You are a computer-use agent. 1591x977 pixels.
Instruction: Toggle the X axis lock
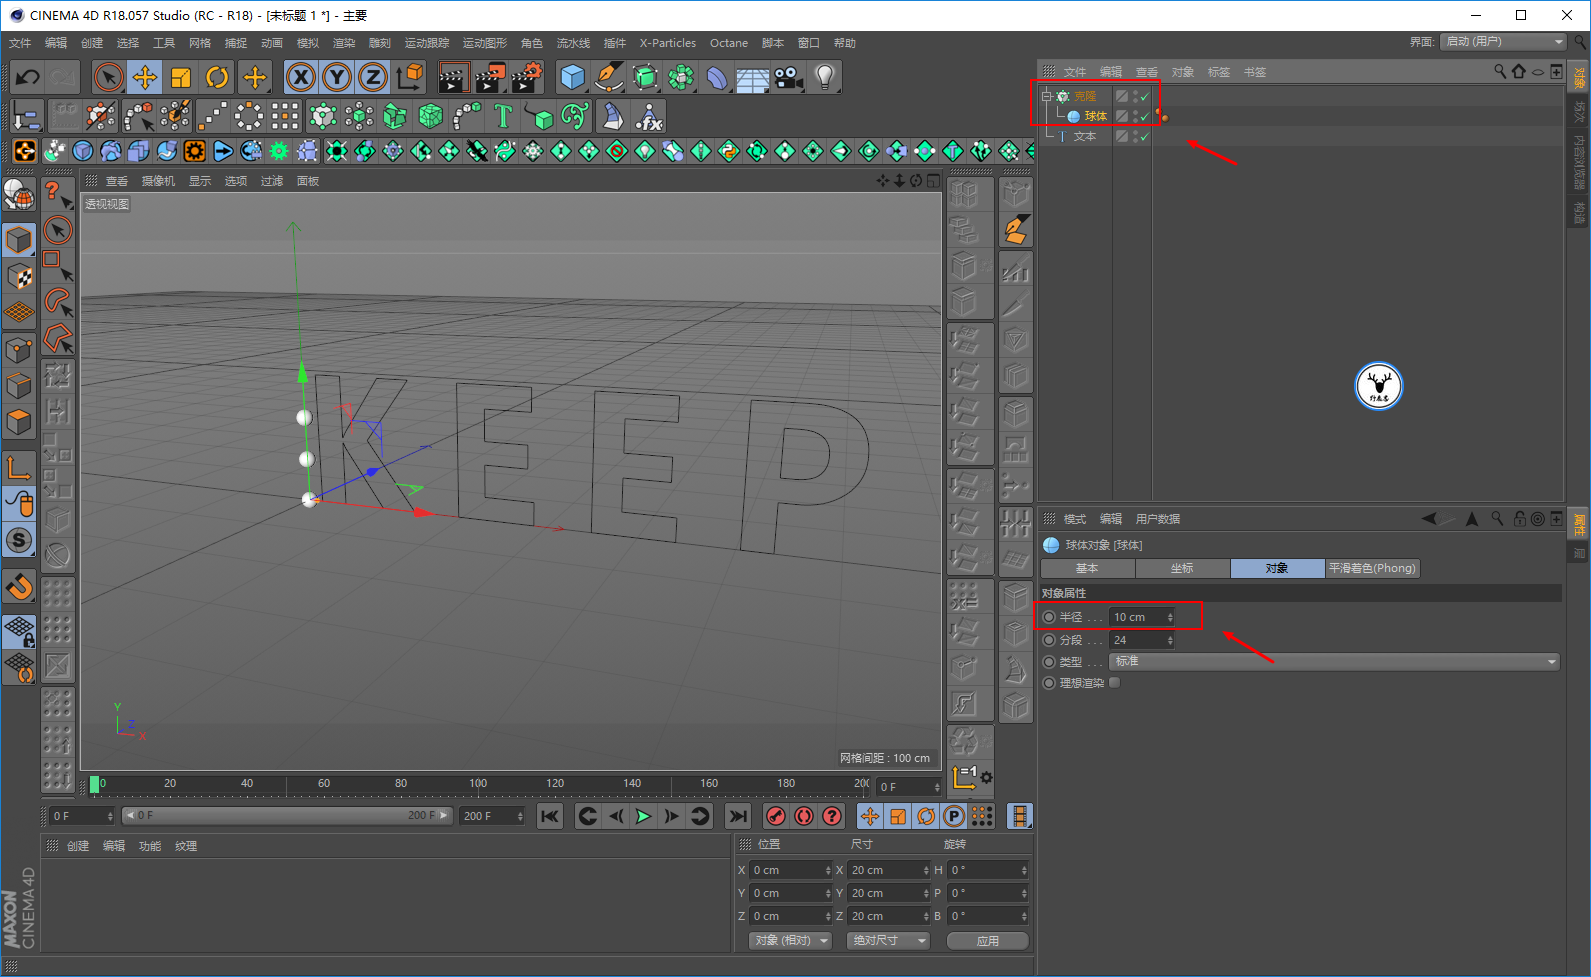(300, 77)
